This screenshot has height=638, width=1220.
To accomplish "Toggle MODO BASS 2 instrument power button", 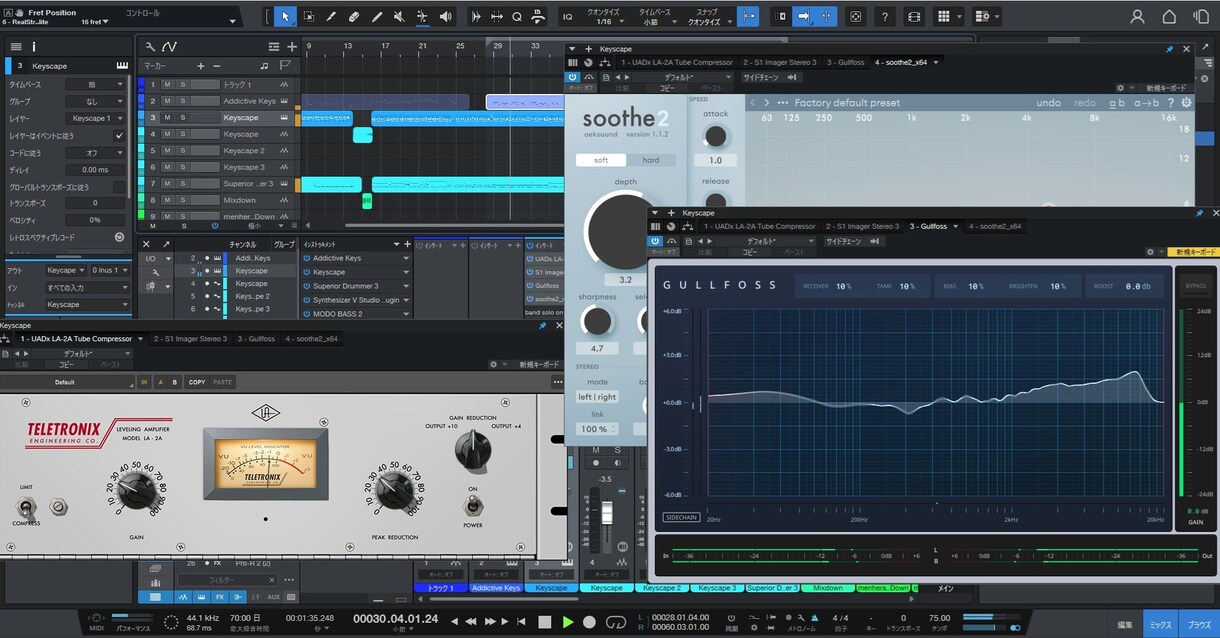I will pyautogui.click(x=307, y=313).
